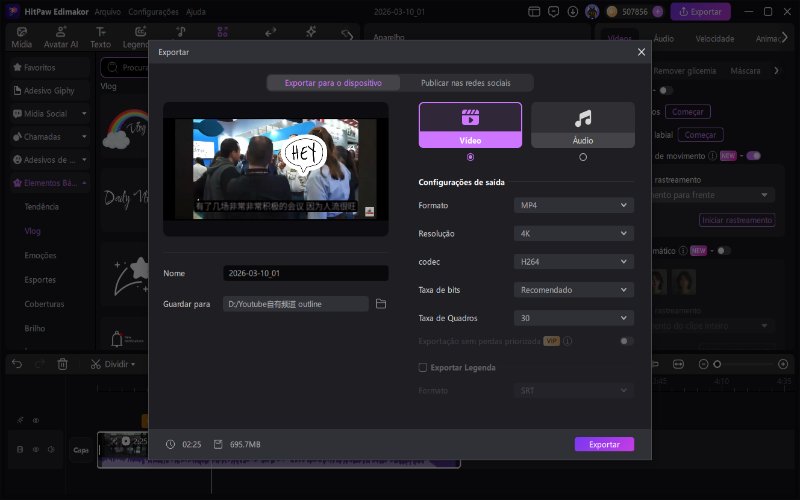Select the Emoções subcategory

40,255
